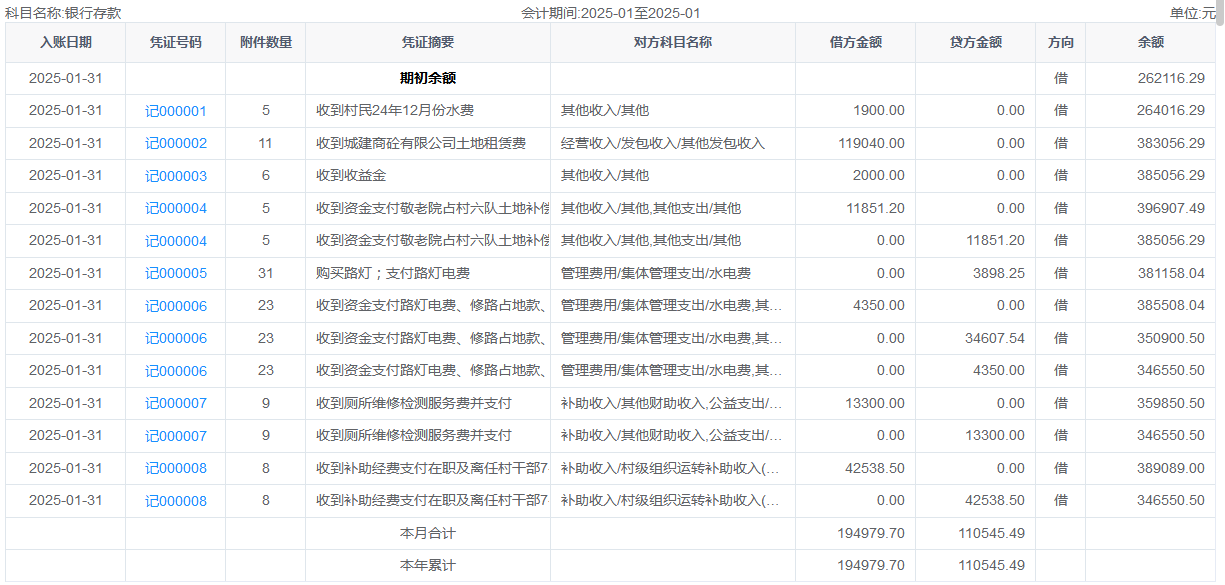Open voucher 记000008 on the 389089.00 balance row

pos(176,469)
